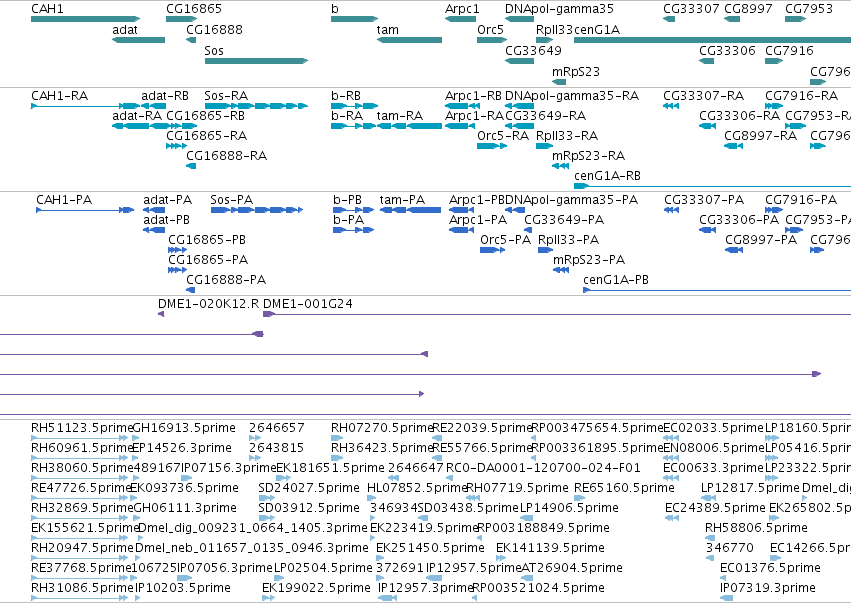Select the EK199022.5prime EST label
Screen dimensions: 851x603
click(316, 588)
